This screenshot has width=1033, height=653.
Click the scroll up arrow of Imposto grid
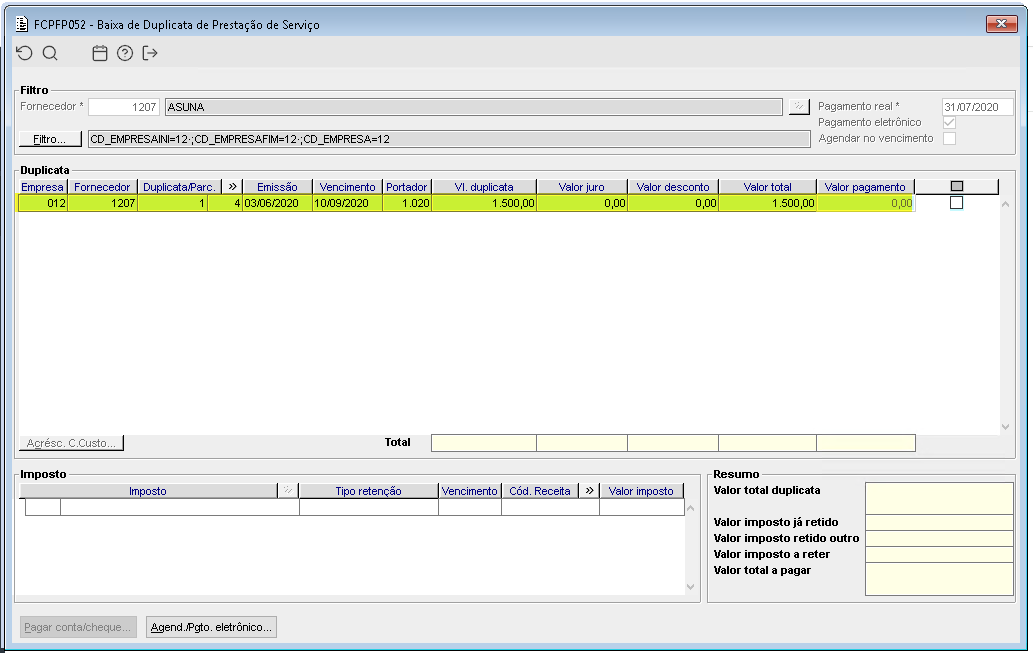[690, 508]
